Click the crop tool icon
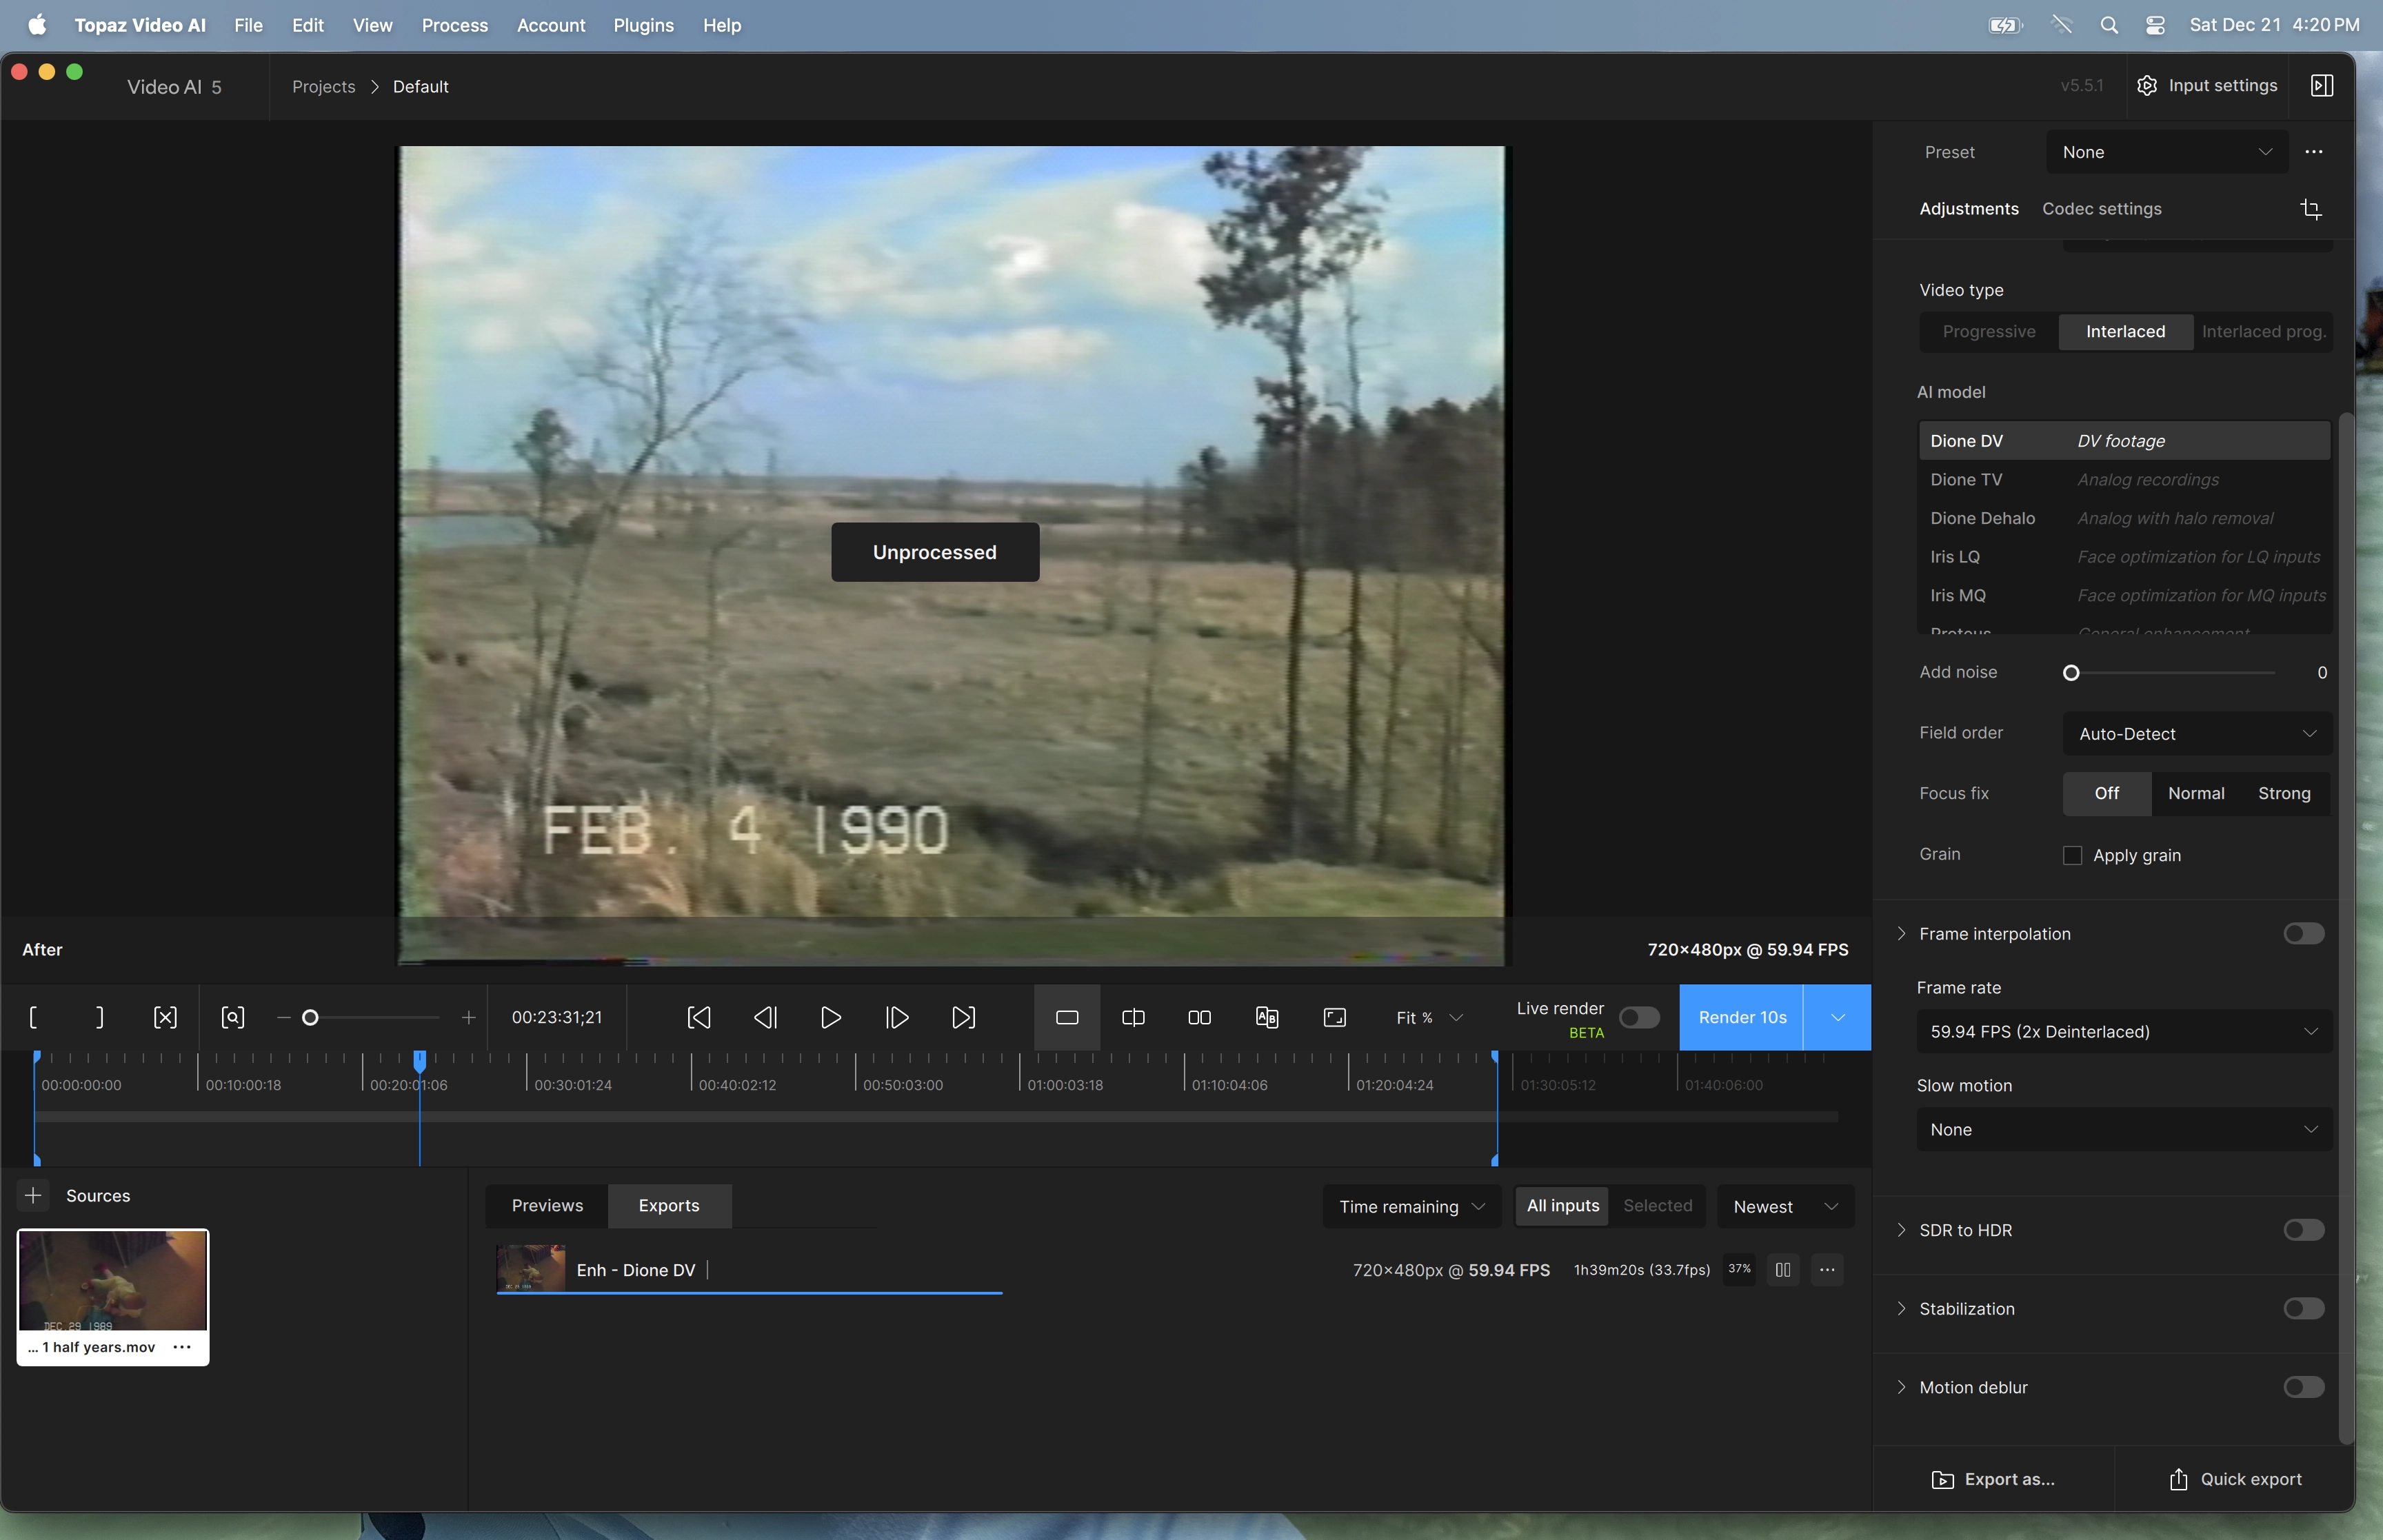The width and height of the screenshot is (2383, 1540). tap(2310, 209)
